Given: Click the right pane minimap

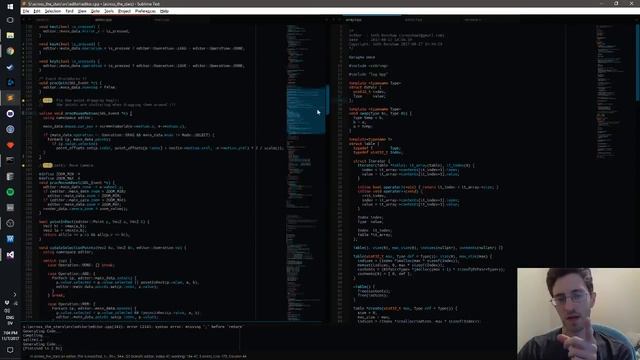Looking at the screenshot, I should point(614,92).
